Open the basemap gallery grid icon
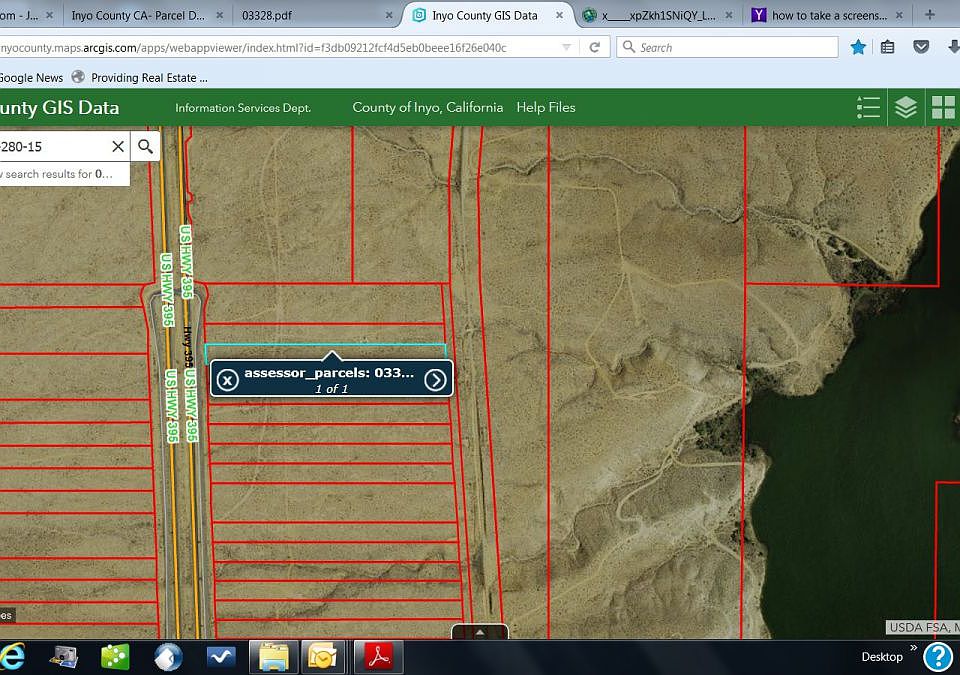The height and width of the screenshot is (675, 960). point(943,108)
